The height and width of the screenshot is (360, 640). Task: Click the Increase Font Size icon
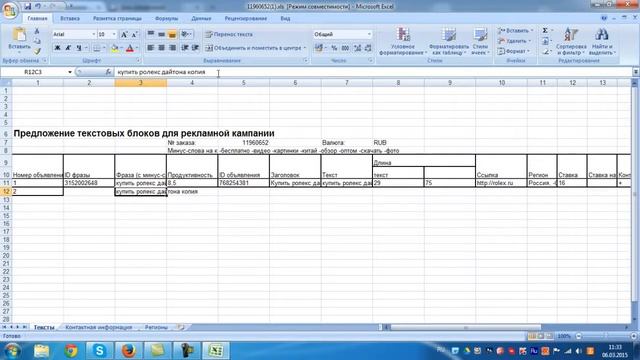124,34
